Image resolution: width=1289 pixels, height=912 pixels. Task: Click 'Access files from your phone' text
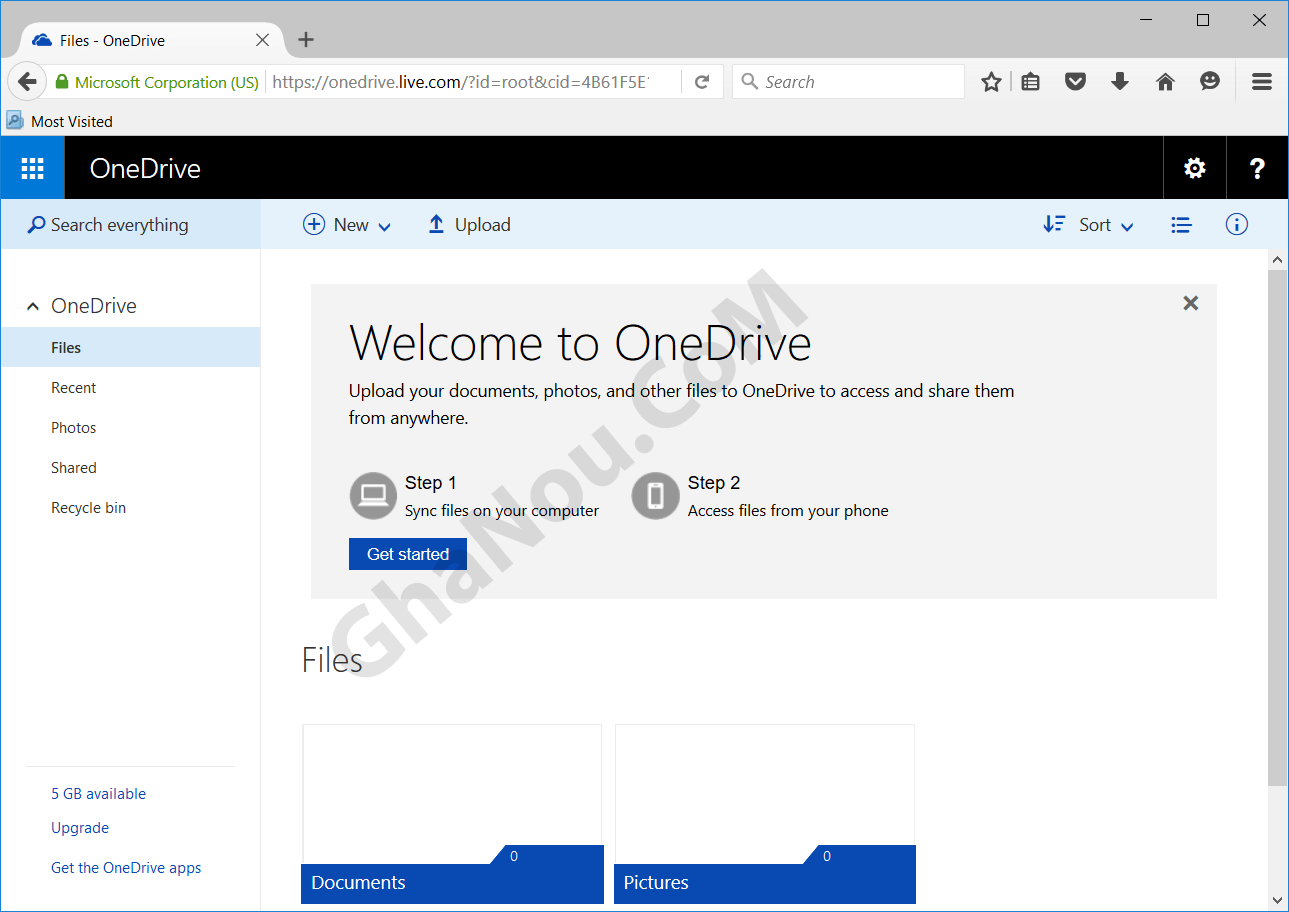coord(788,510)
